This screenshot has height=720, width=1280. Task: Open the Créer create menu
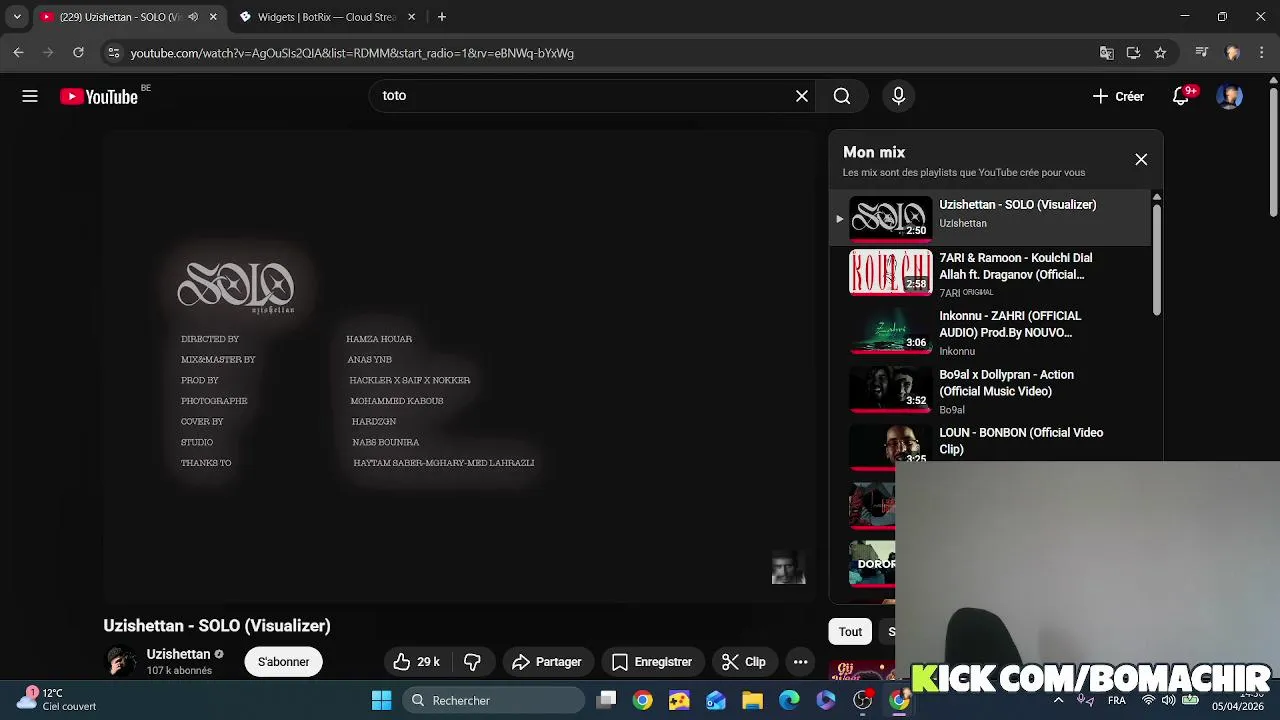(1118, 96)
